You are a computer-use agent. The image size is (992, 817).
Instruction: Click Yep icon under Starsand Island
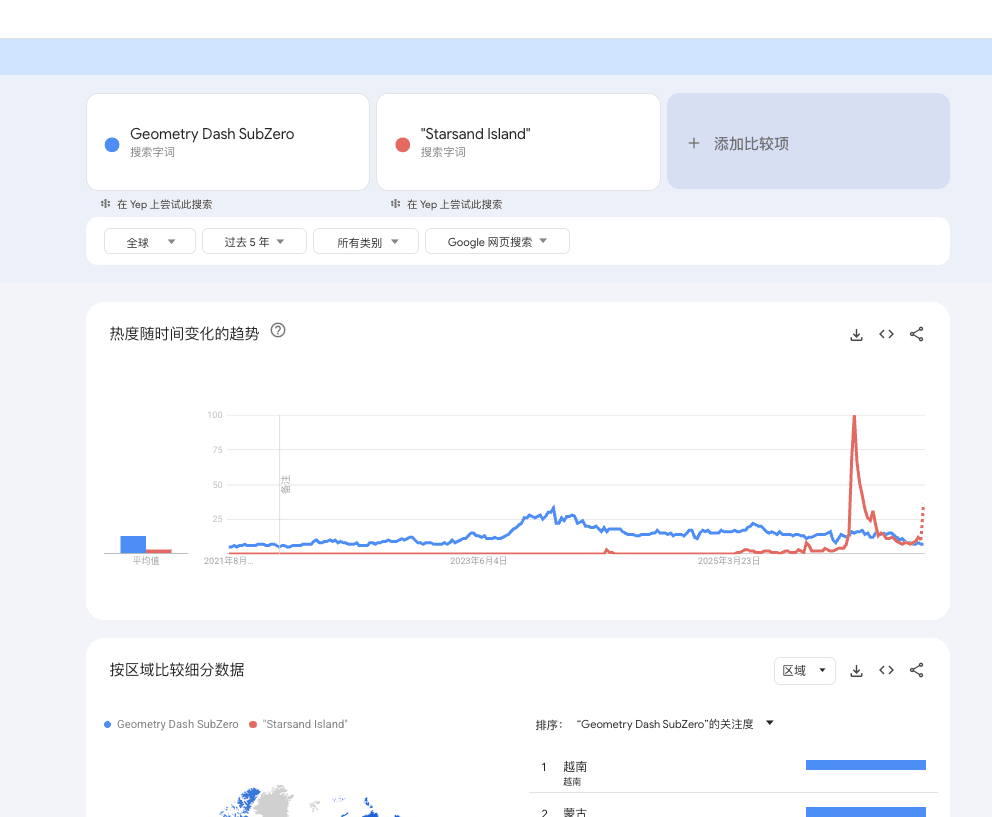point(395,204)
